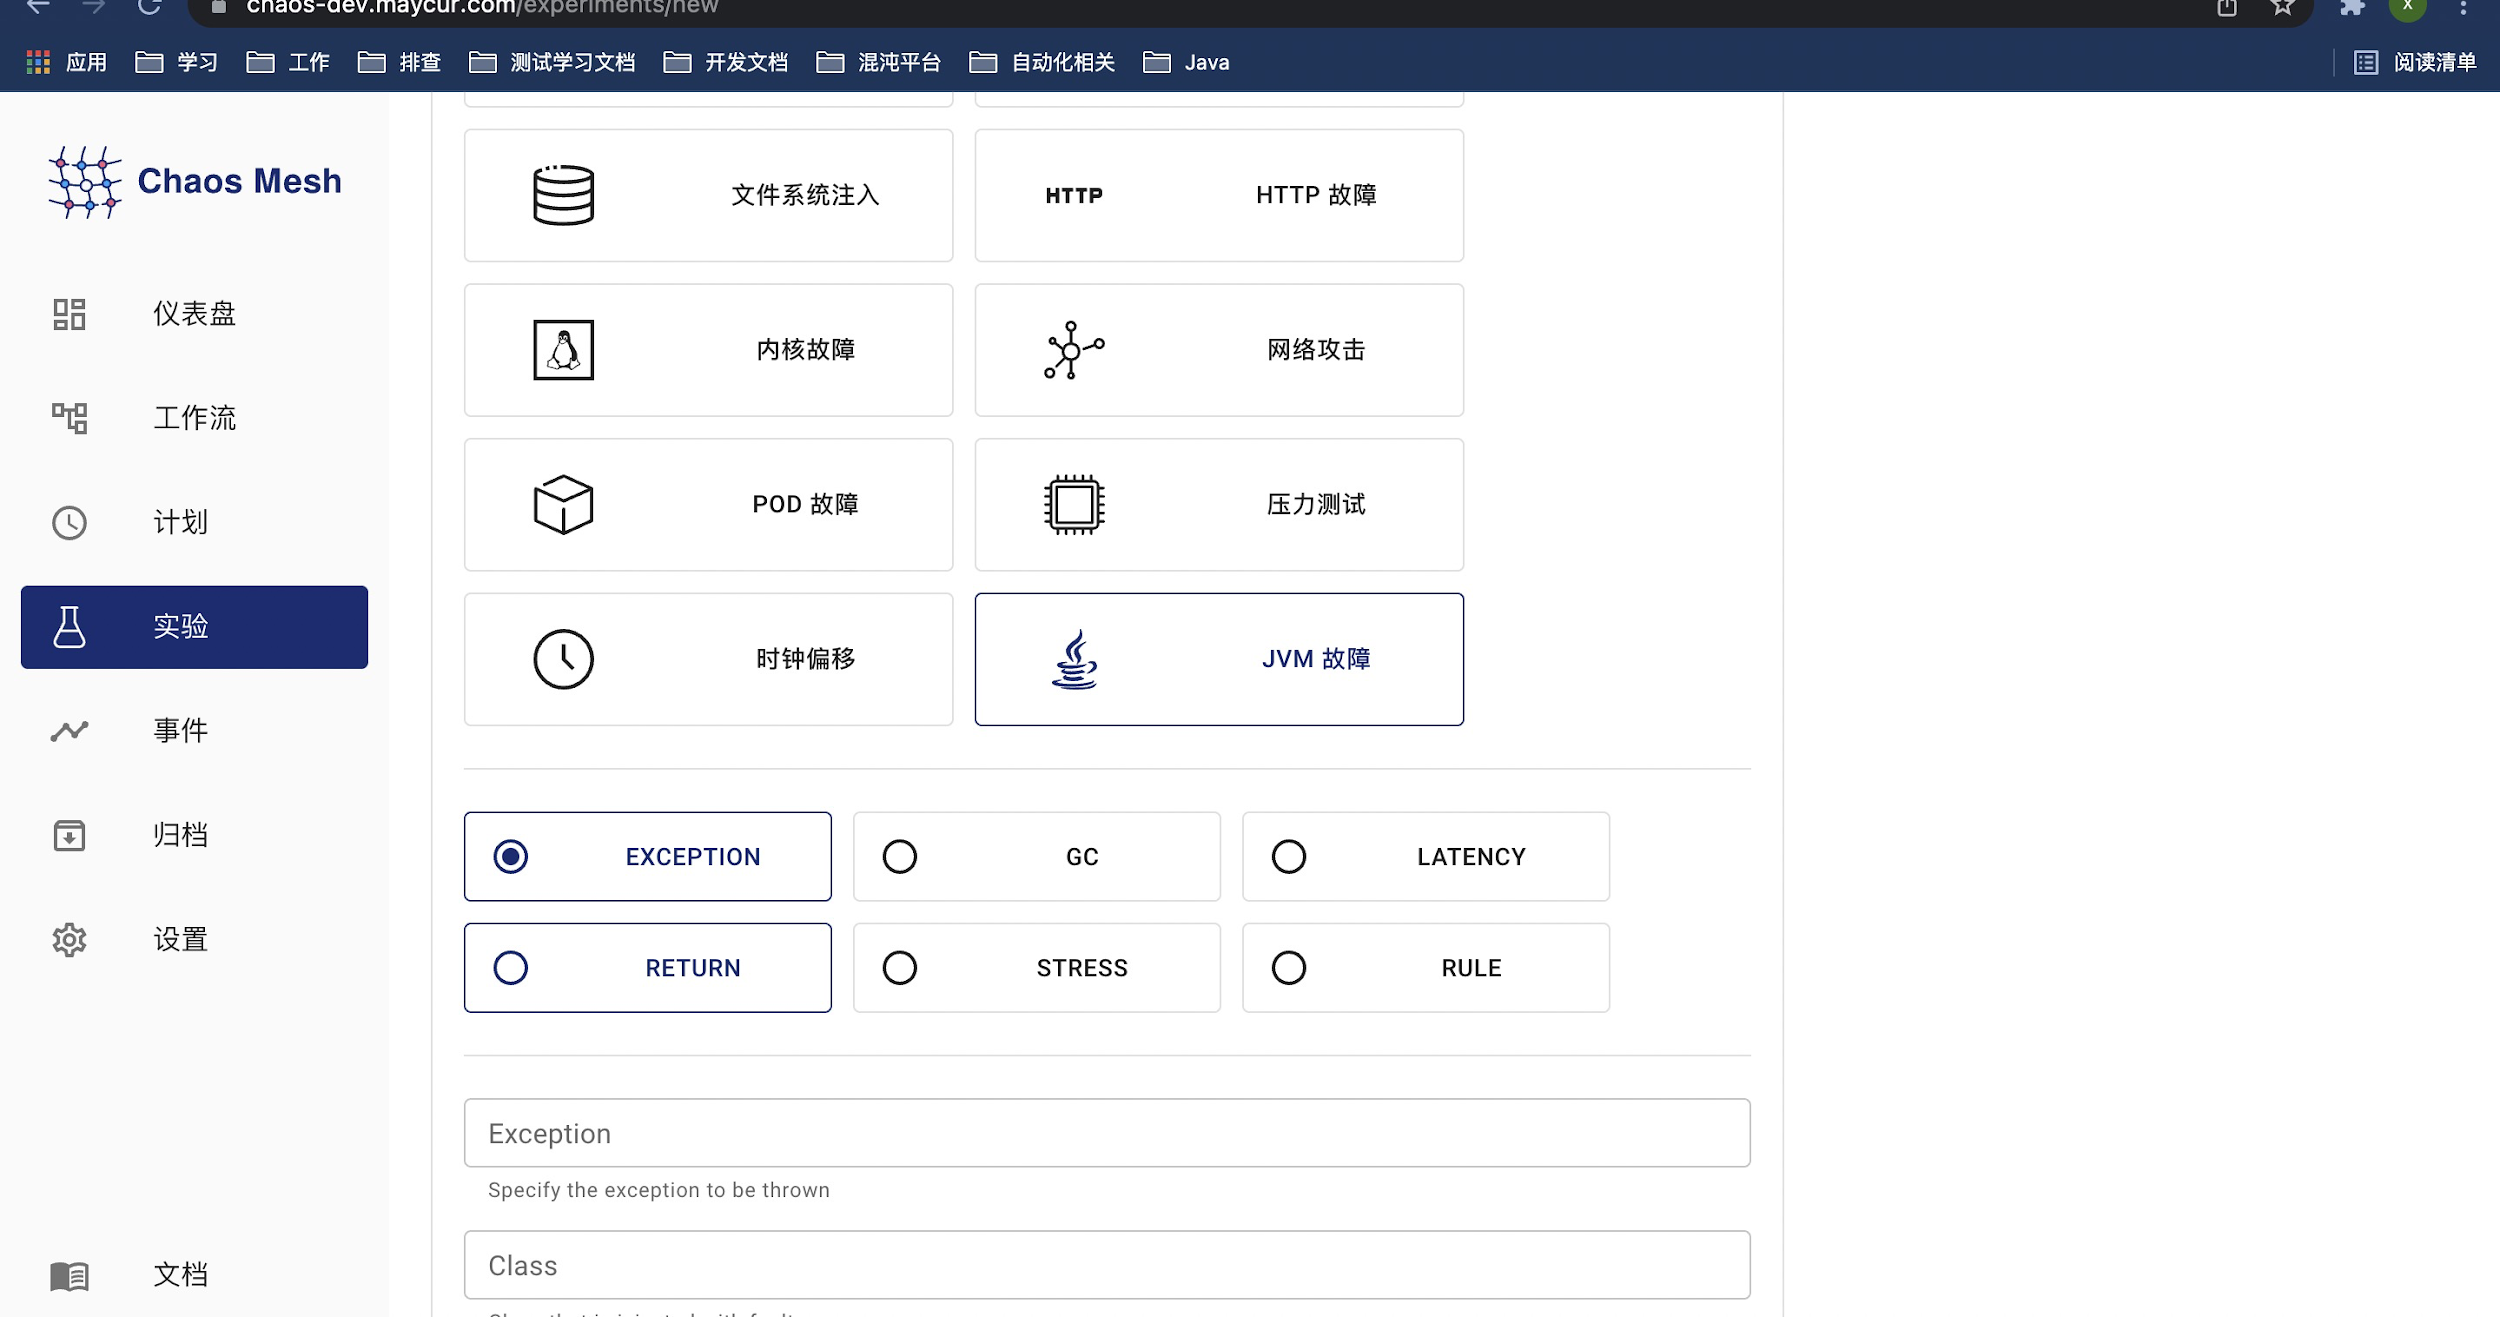Screen dimensions: 2500x1317
Task: Open the Java bookmarks folder
Action: 1188,62
